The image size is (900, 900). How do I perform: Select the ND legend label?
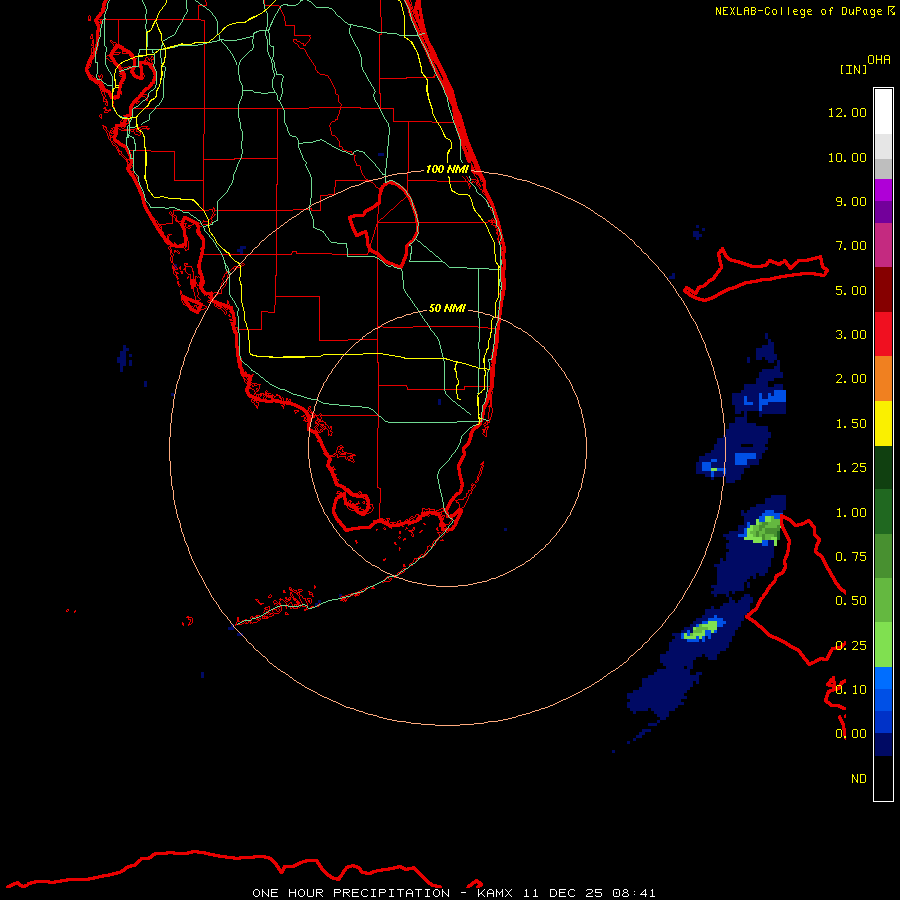[x=859, y=779]
